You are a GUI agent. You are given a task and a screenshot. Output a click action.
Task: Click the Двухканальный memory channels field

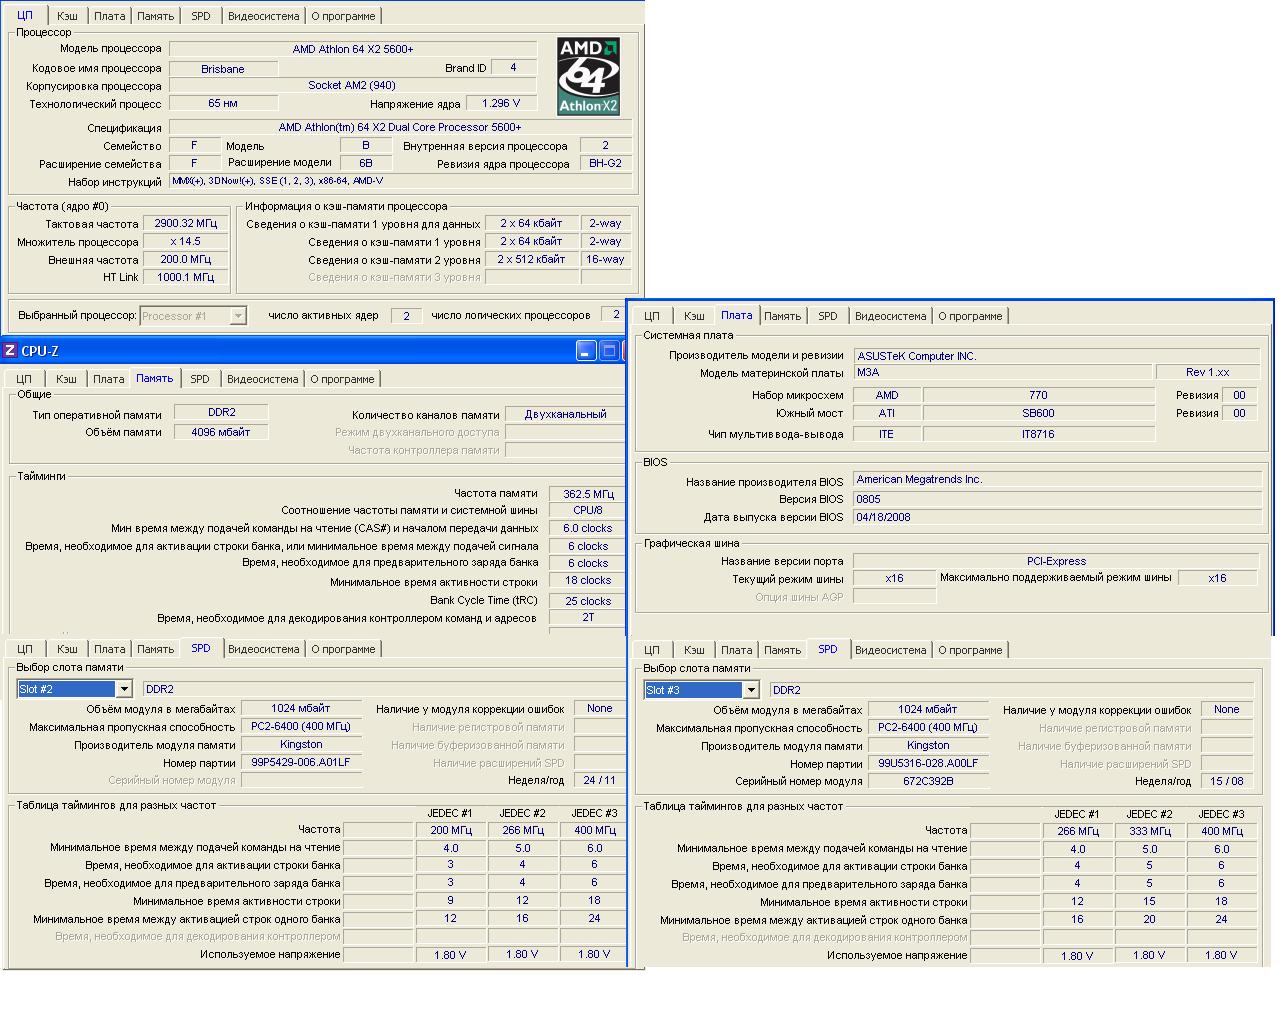coord(565,414)
